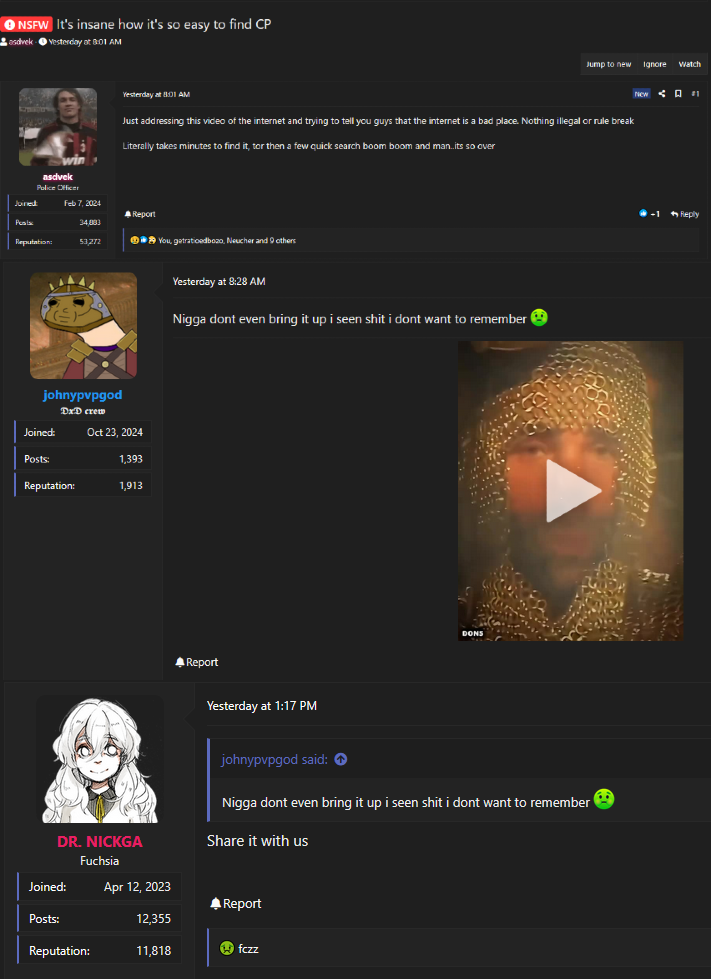
Task: Jump to quoted post via up-arrow icon
Action: [x=341, y=760]
